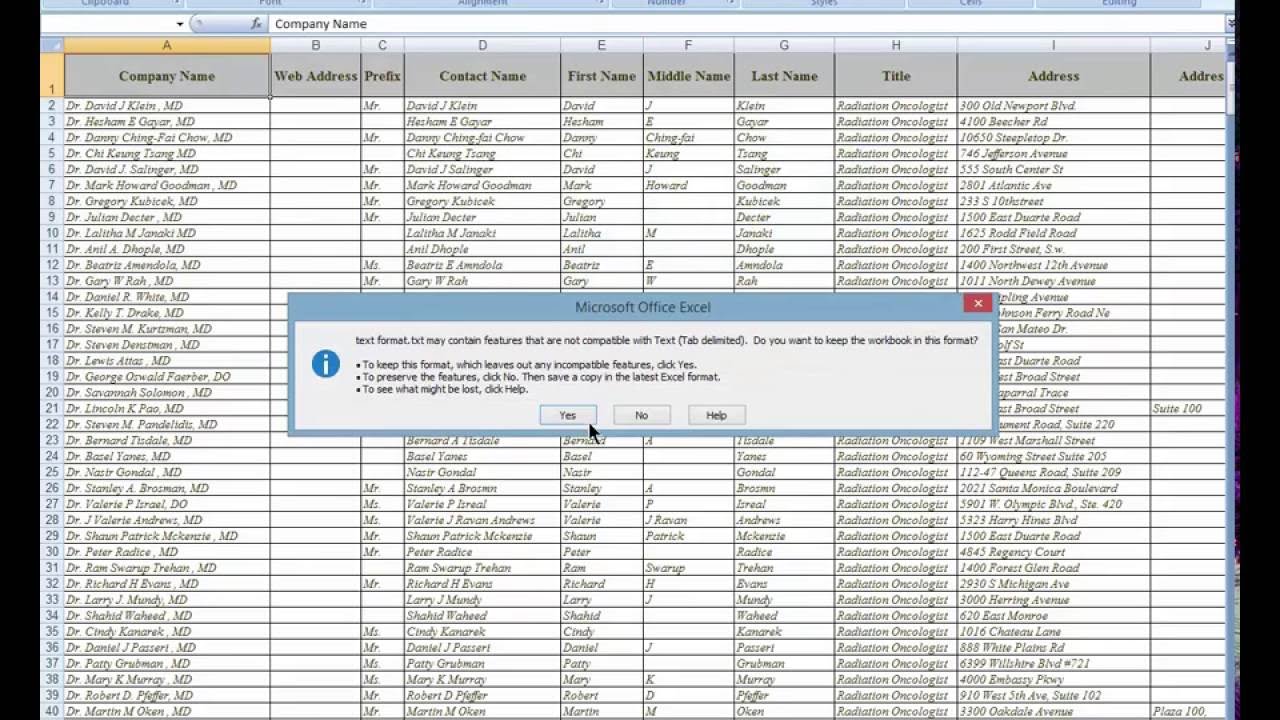1280x720 pixels.
Task: Select address cell 2021 Santa Monica Boulevard
Action: point(1053,488)
